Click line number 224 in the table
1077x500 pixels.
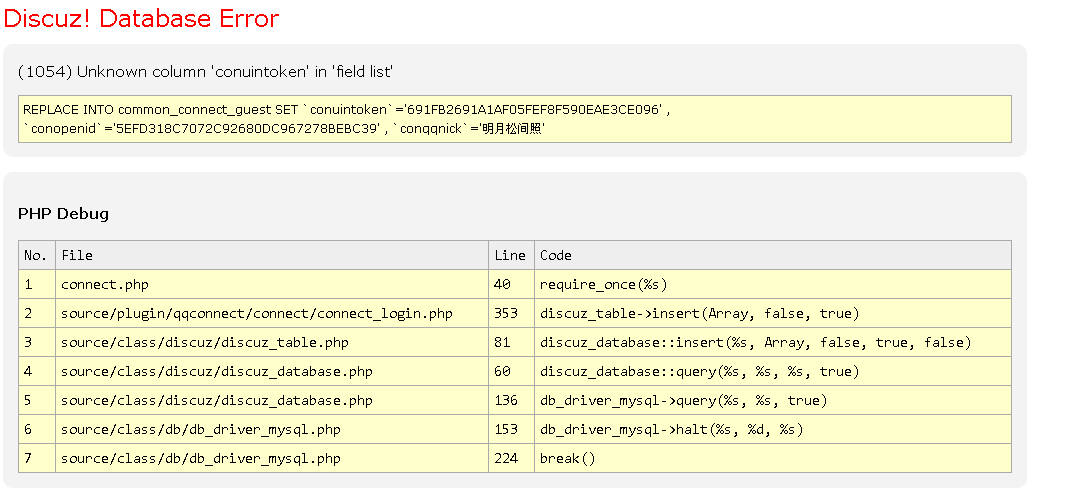(506, 459)
